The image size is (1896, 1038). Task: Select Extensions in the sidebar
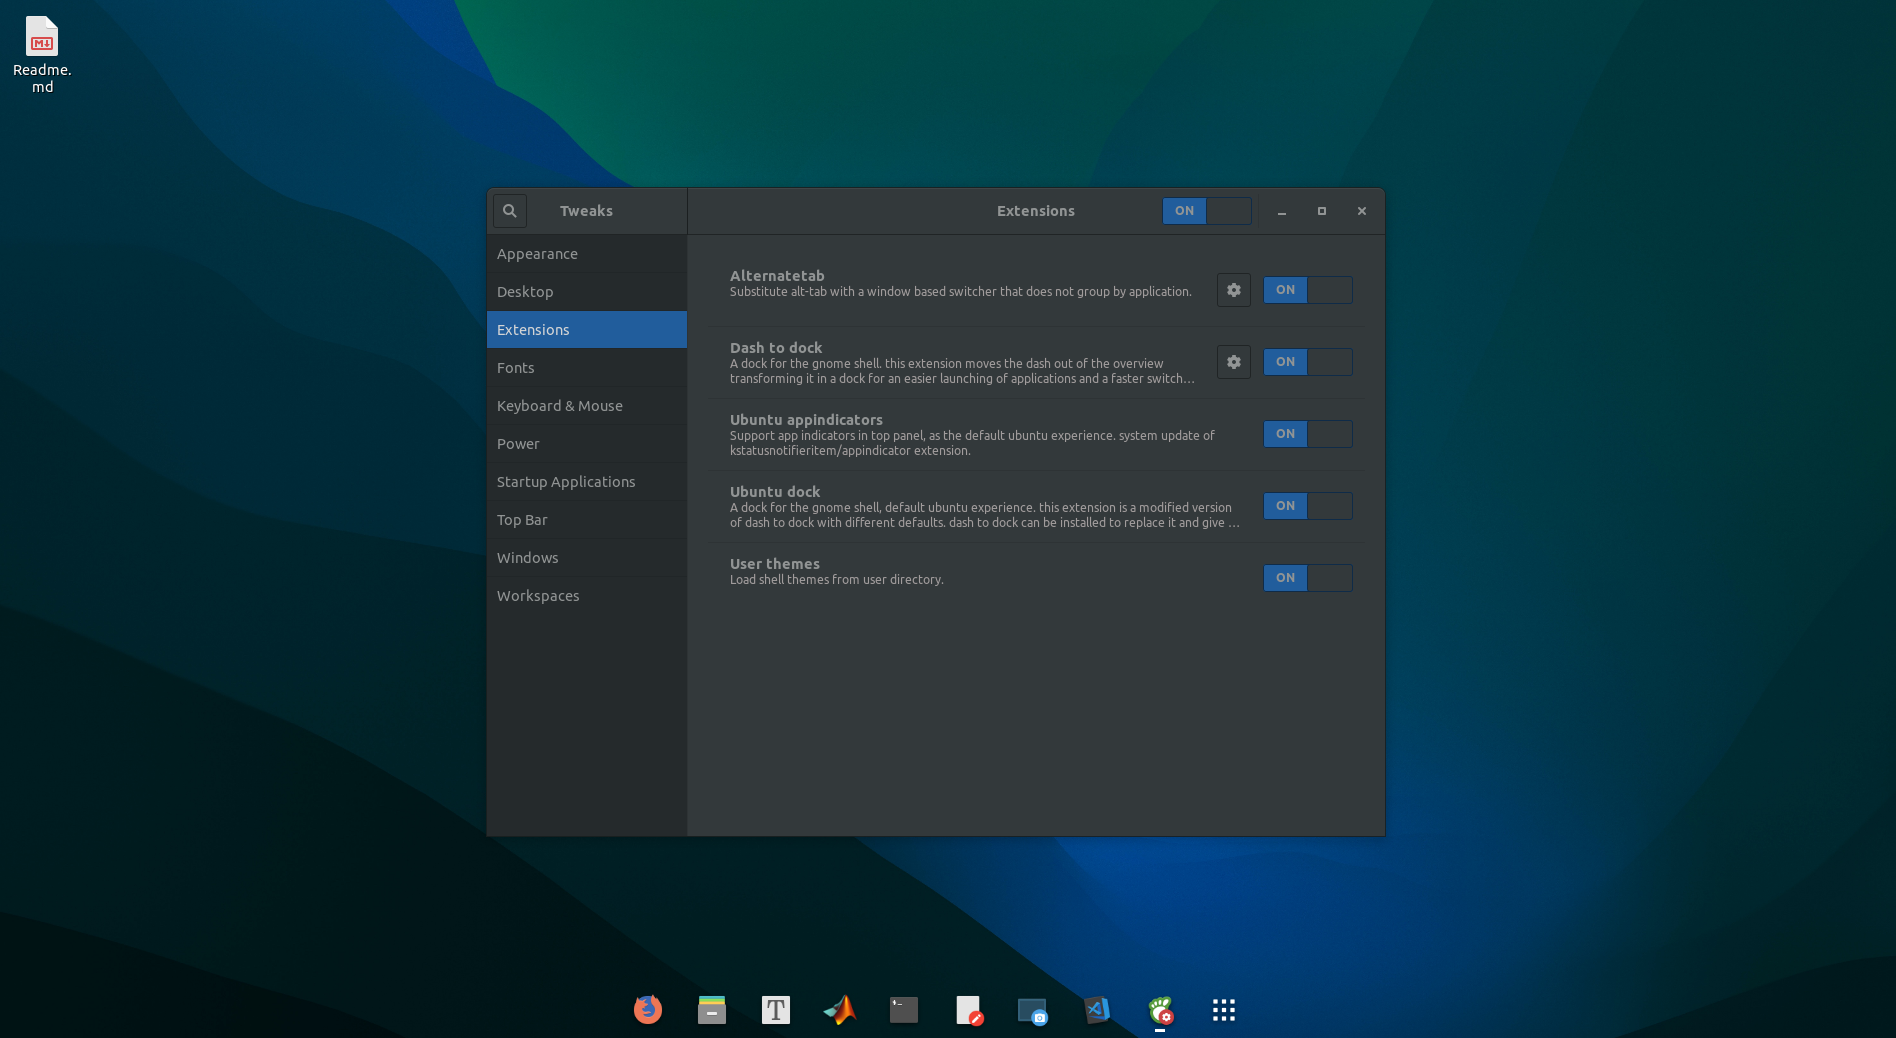(587, 330)
